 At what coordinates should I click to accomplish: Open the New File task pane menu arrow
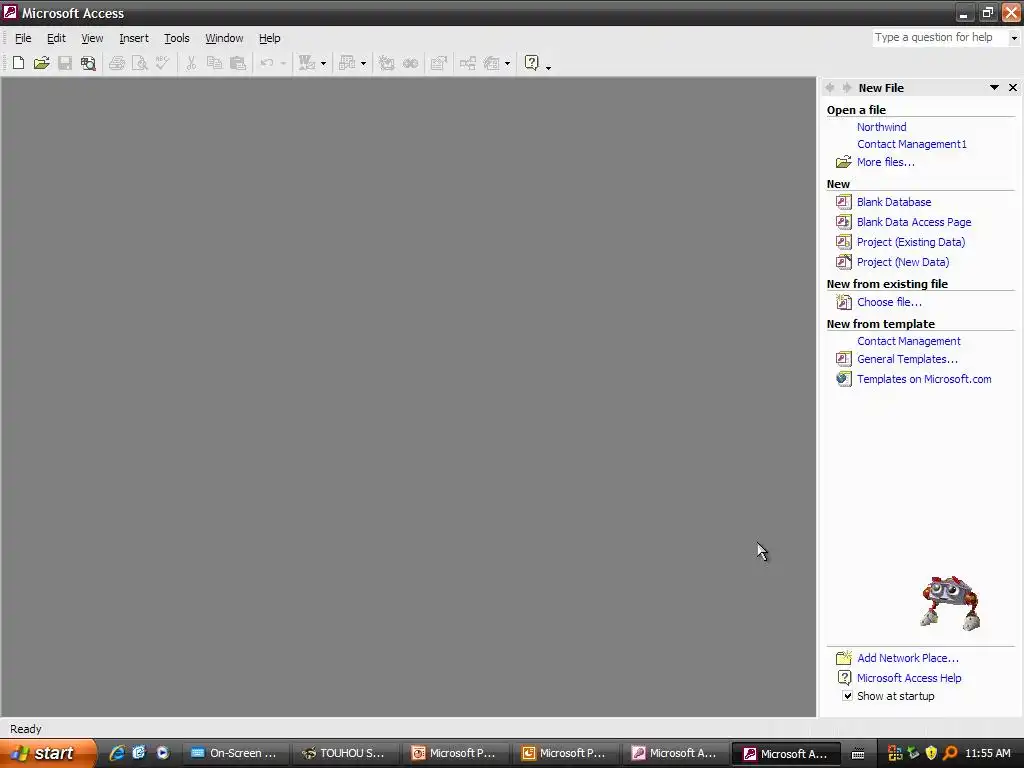tap(994, 88)
